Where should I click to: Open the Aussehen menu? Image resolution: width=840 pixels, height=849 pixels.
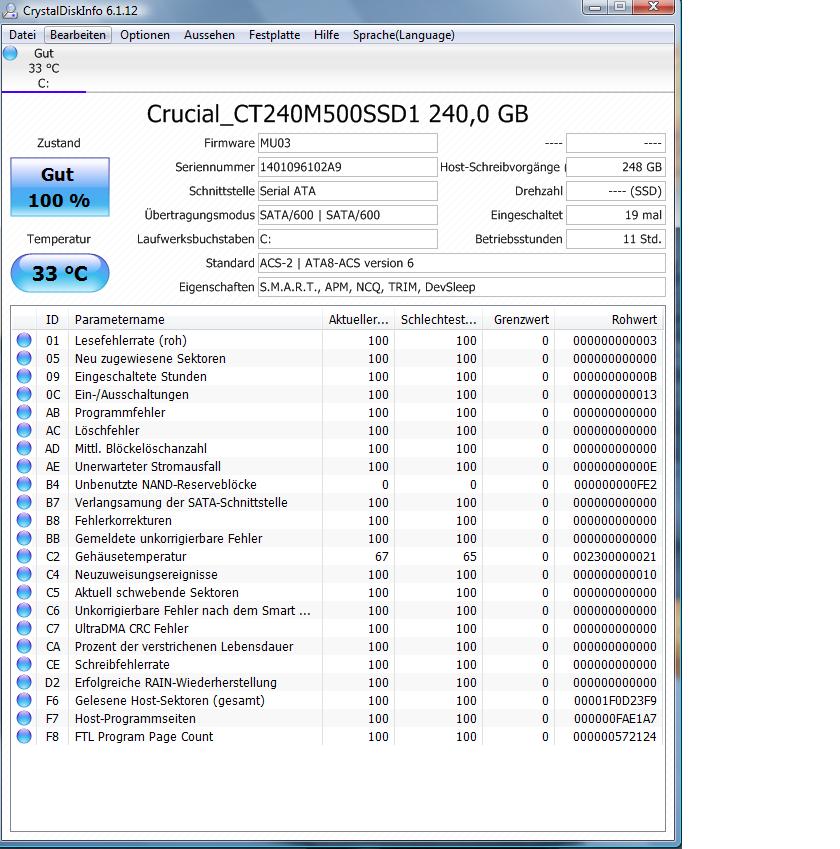(x=209, y=35)
